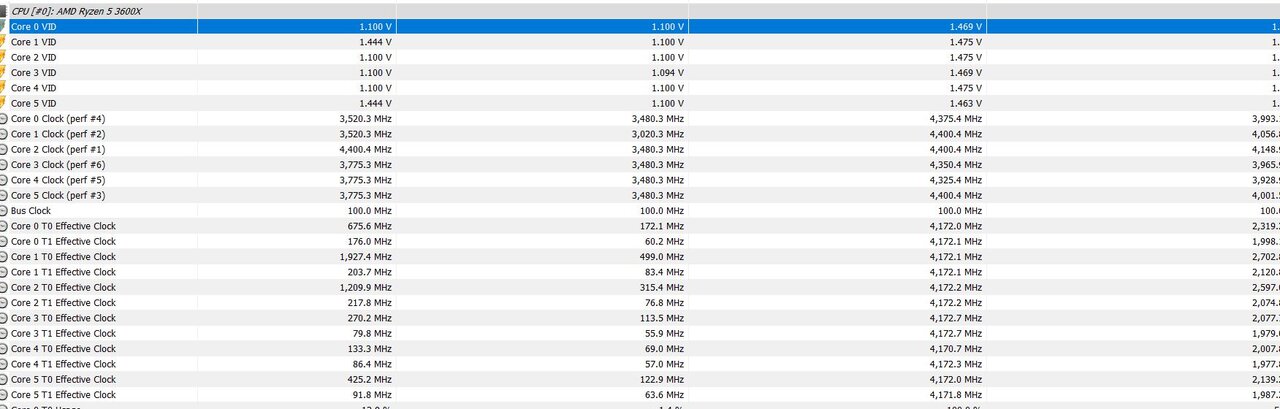
Task: Click the 1.094 V minimum value
Action: pyautogui.click(x=668, y=73)
